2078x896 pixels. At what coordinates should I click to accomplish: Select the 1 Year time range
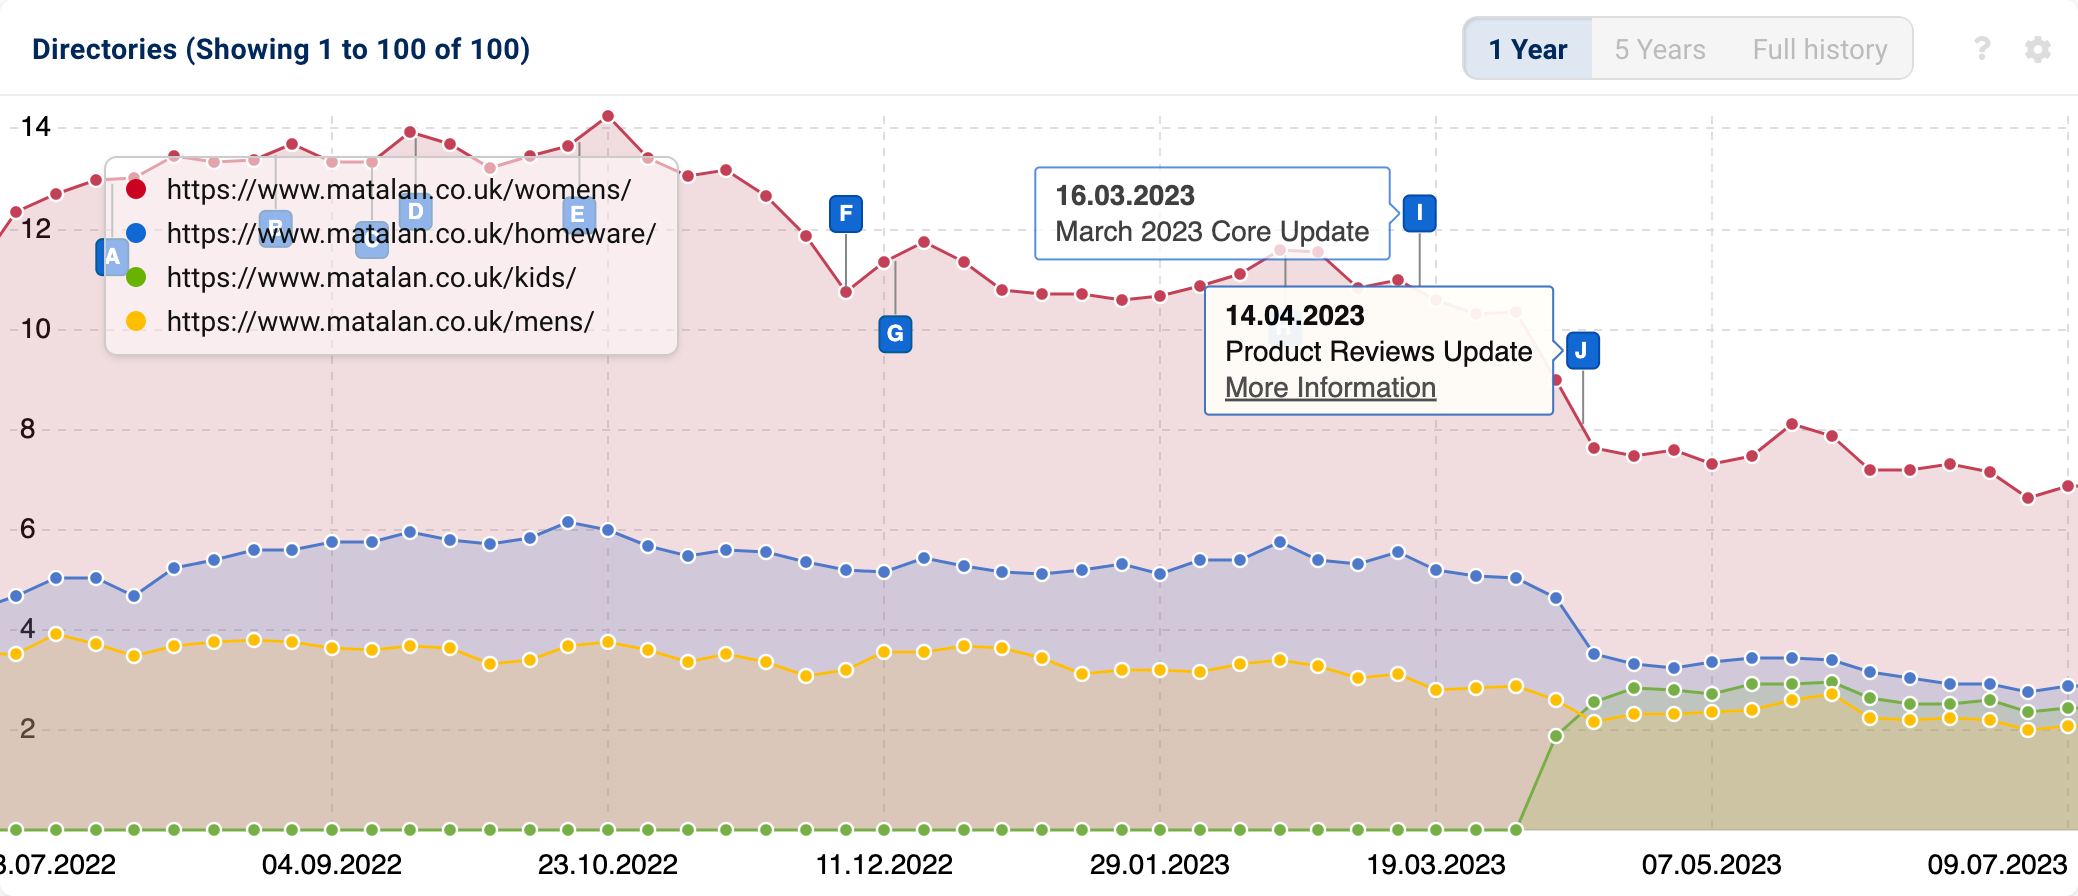(x=1528, y=49)
